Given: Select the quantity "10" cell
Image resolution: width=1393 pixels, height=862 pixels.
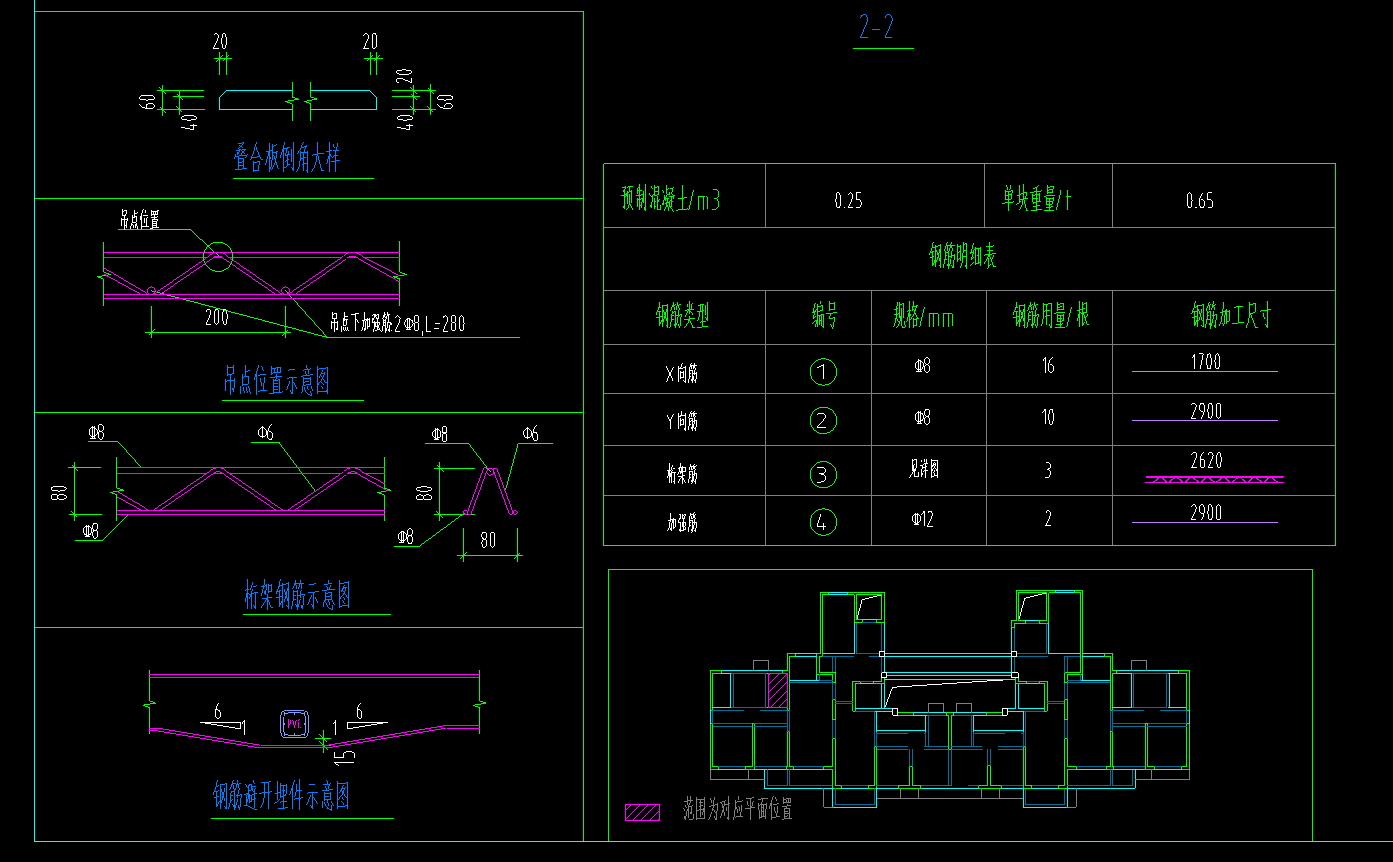Looking at the screenshot, I should point(1048,418).
